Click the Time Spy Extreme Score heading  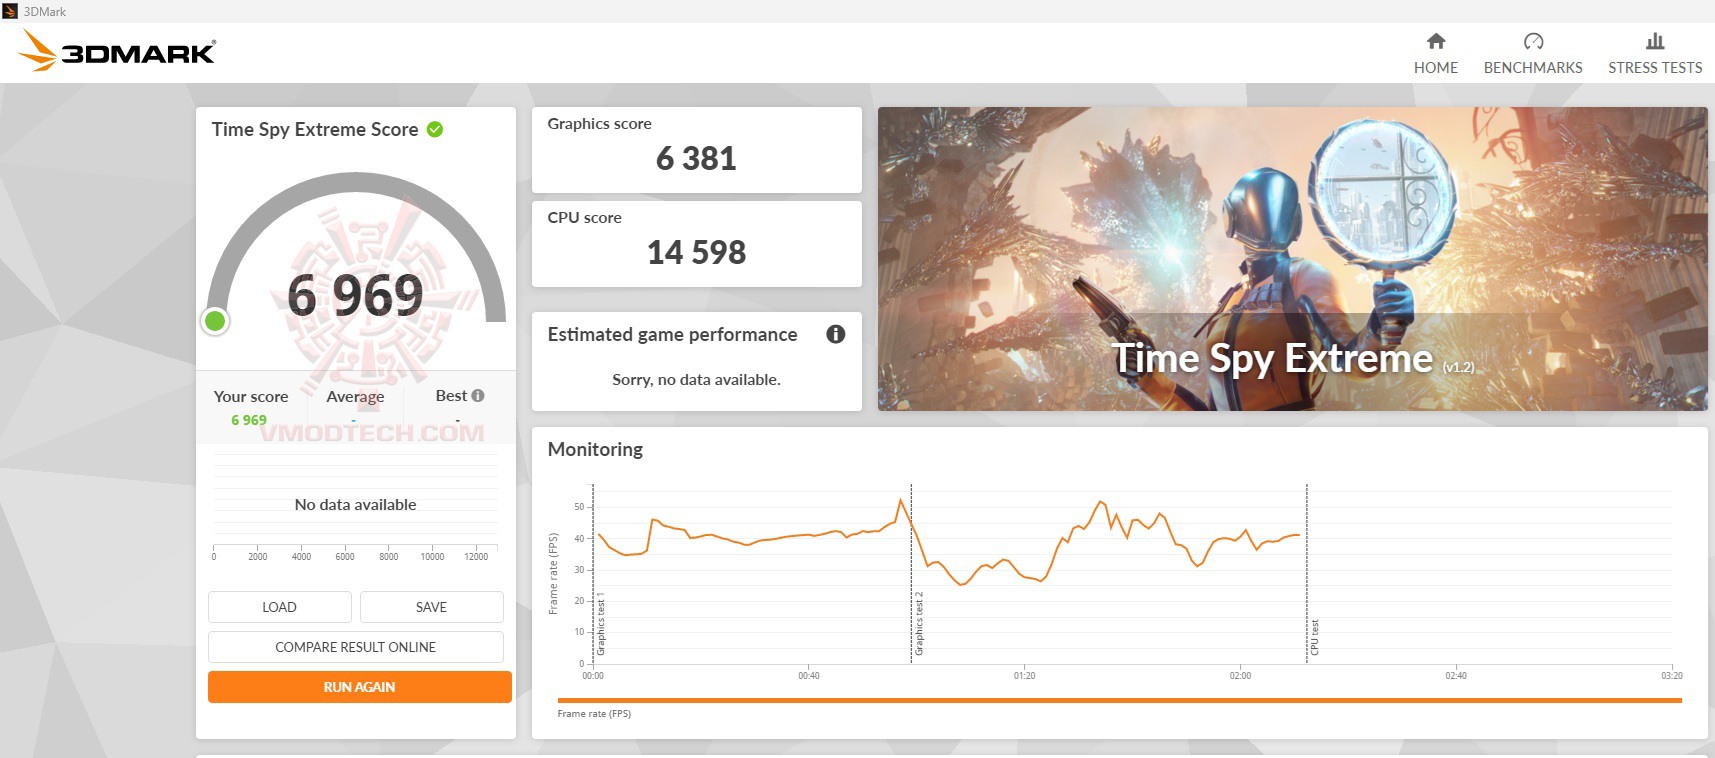(x=315, y=129)
